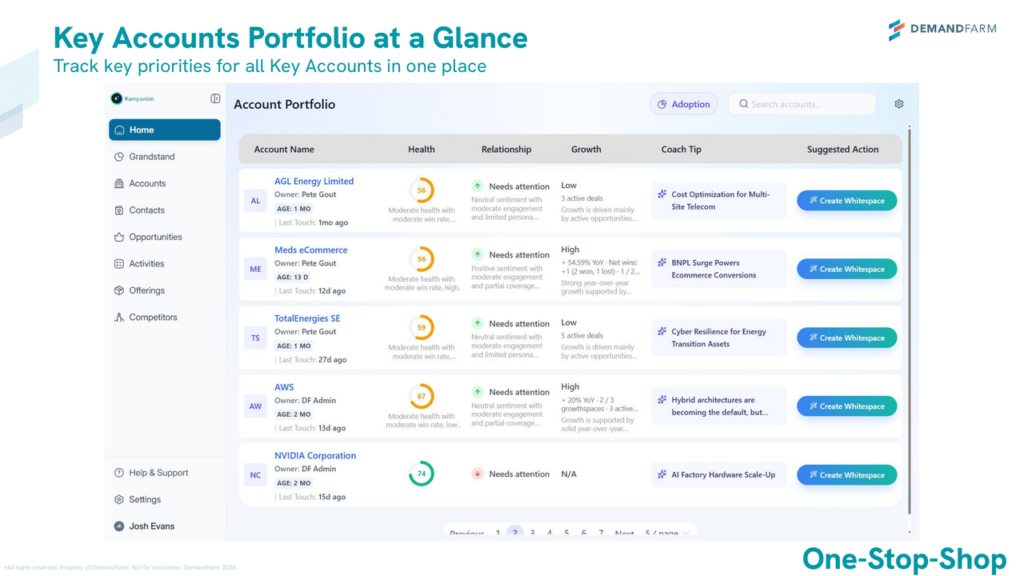The image size is (1024, 576).
Task: Go to the Competitors section
Action: [x=150, y=317]
